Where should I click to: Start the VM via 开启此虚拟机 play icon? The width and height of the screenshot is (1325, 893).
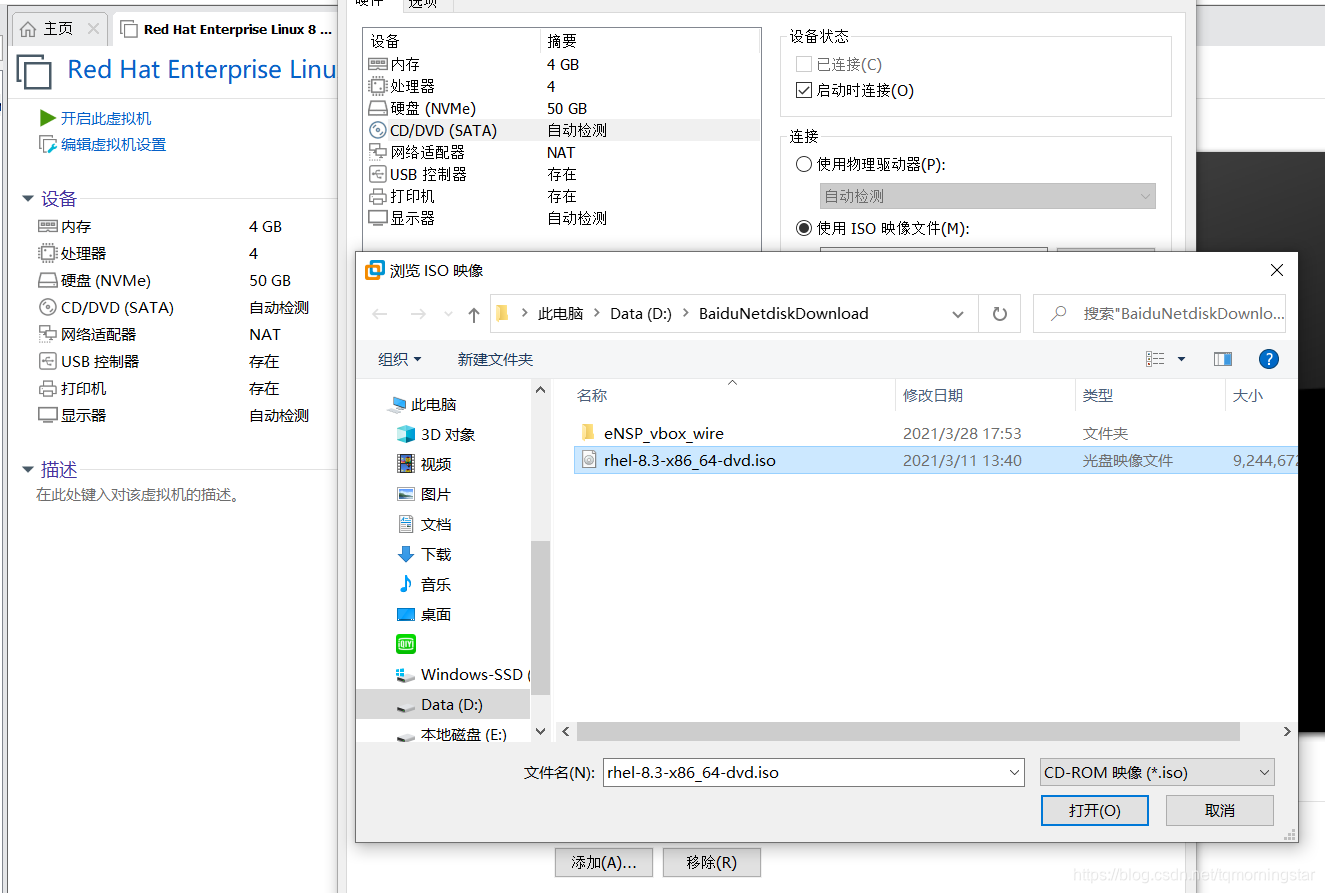point(47,118)
